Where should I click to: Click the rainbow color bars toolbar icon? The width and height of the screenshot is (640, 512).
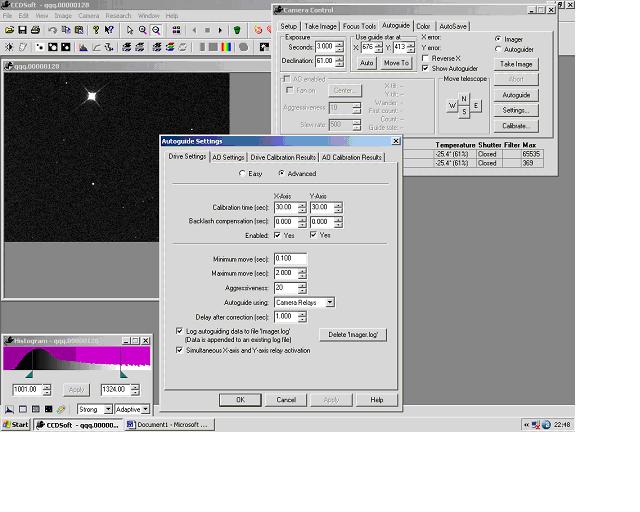[226, 47]
